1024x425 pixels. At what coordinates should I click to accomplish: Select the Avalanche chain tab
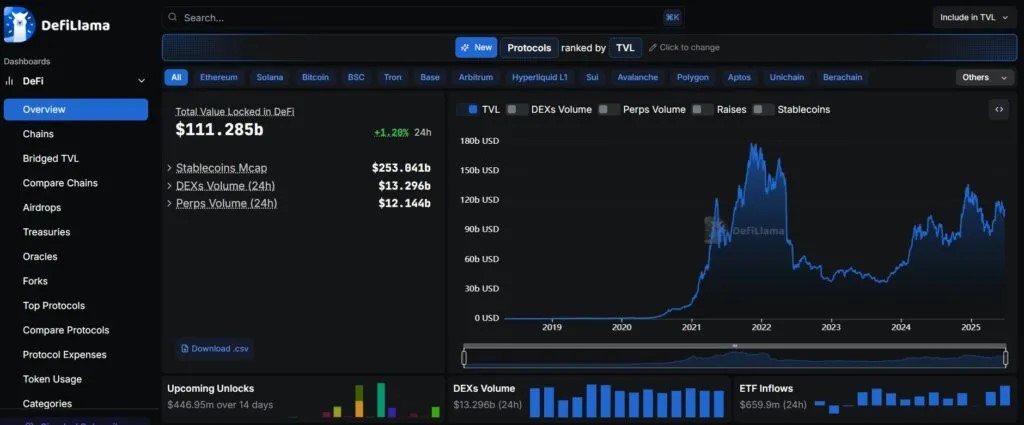637,77
